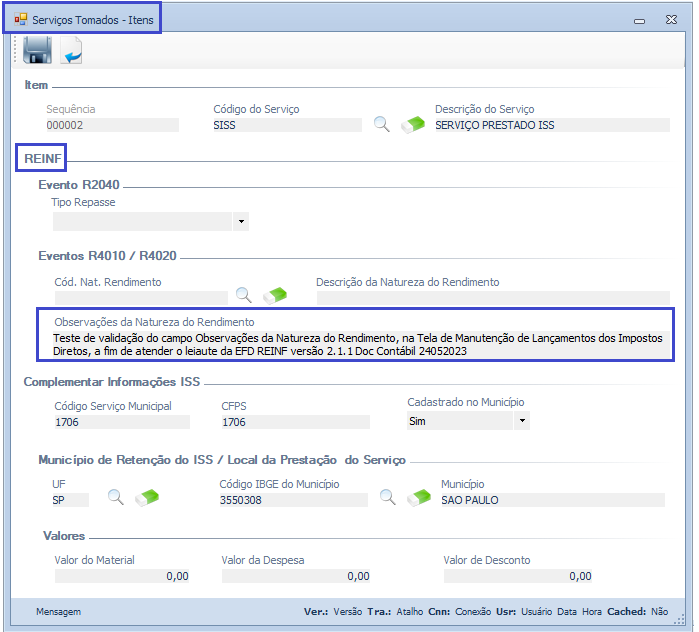
Task: Search UF using the magnifier icon
Action: (116, 497)
